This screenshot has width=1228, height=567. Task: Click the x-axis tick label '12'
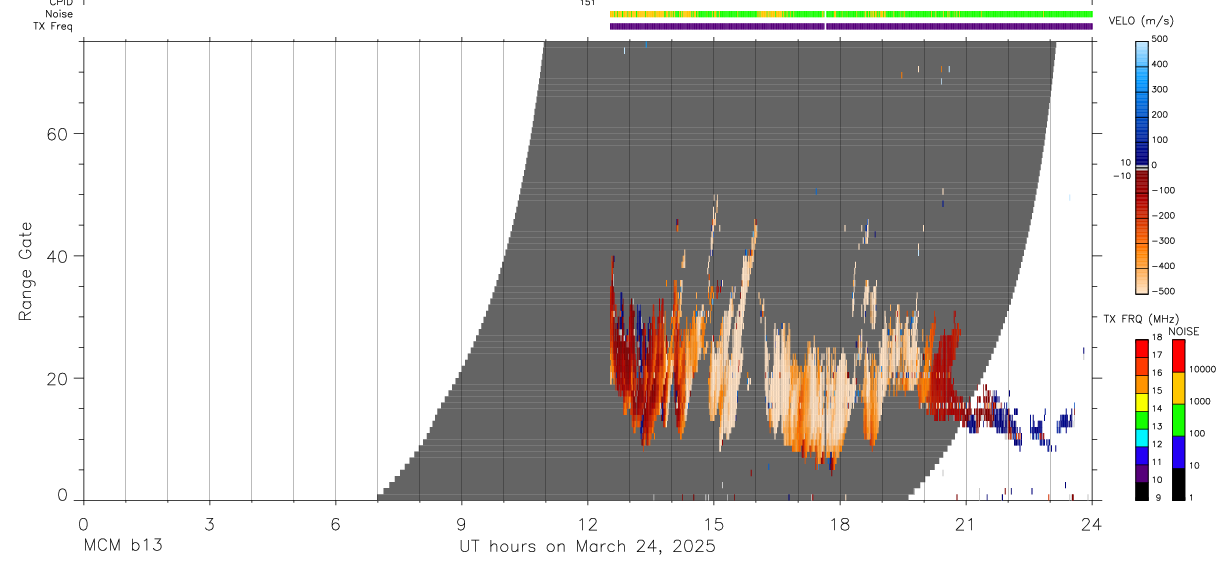587,523
